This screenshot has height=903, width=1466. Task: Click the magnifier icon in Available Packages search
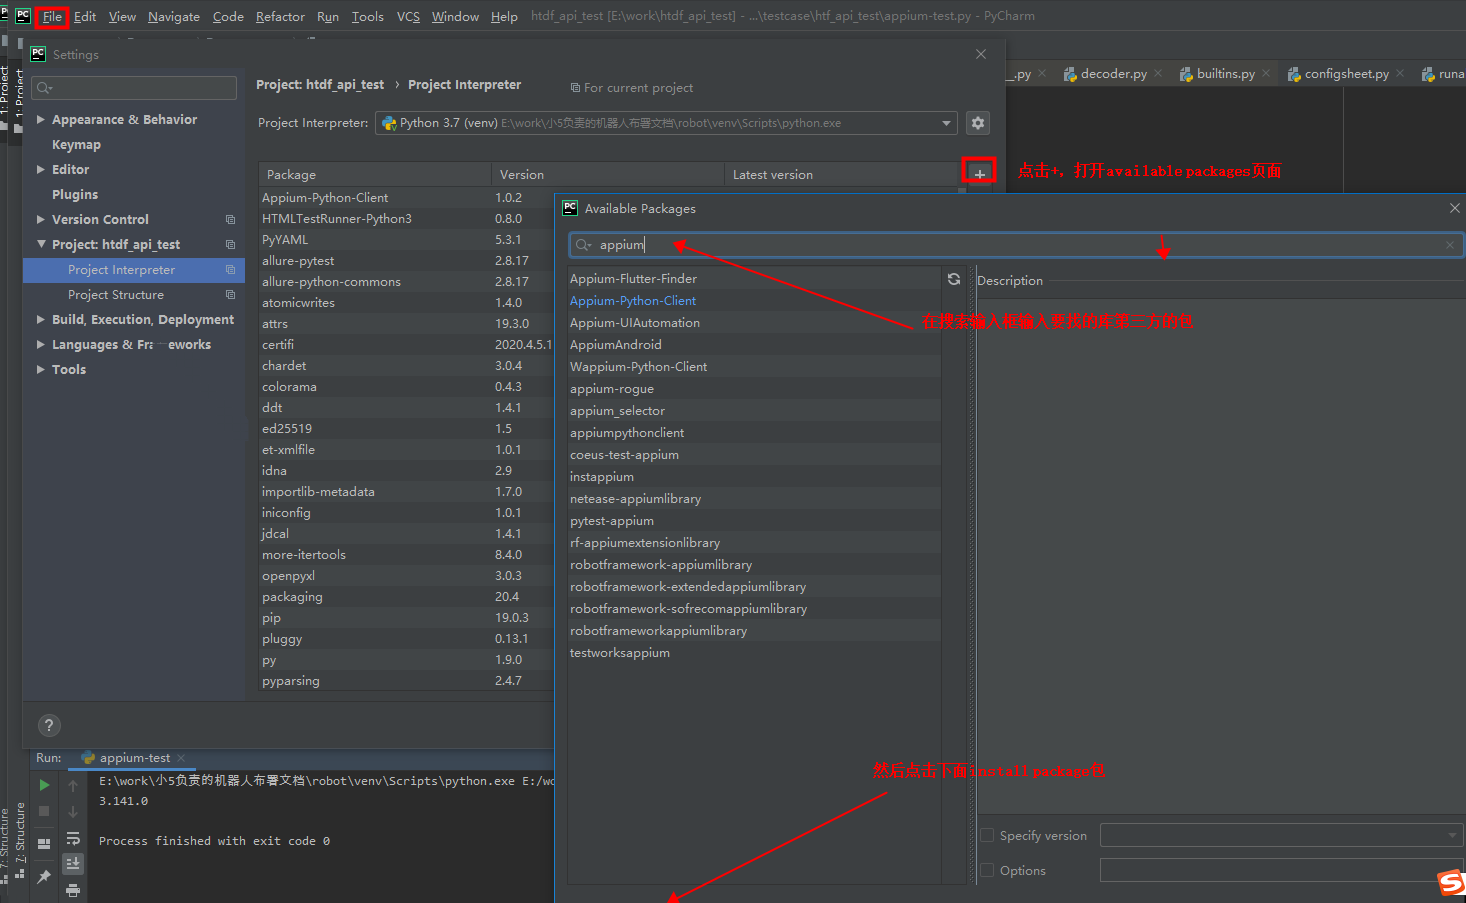pyautogui.click(x=584, y=245)
